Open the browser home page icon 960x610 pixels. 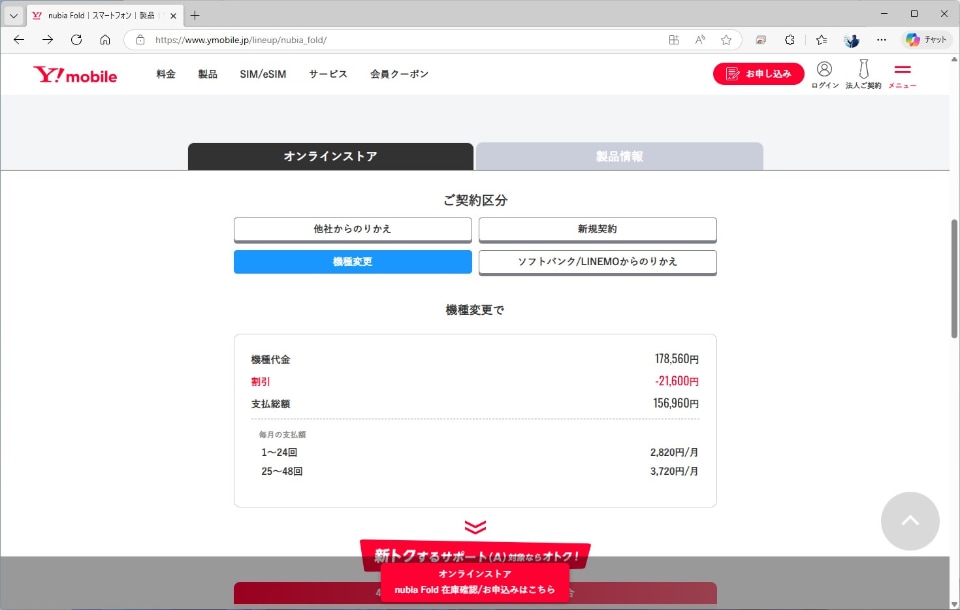click(x=105, y=40)
